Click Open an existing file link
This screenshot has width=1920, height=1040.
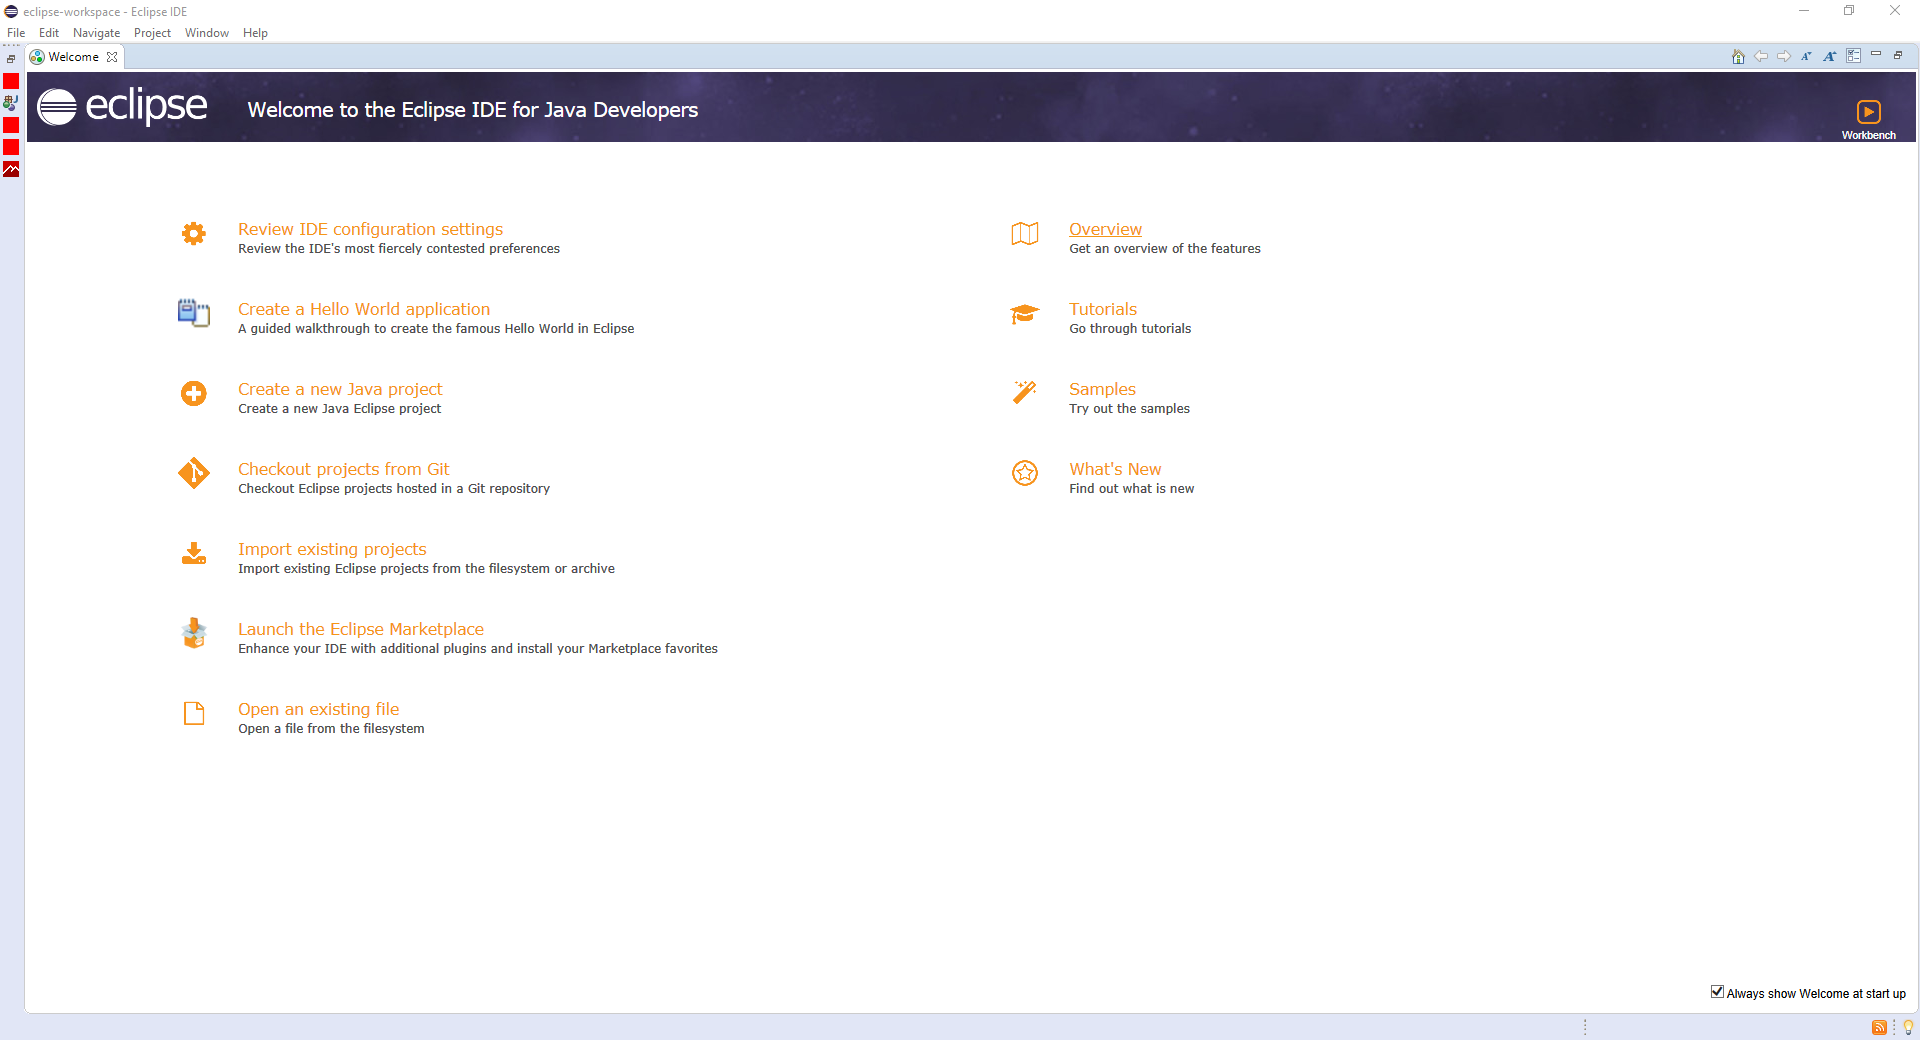(x=318, y=709)
